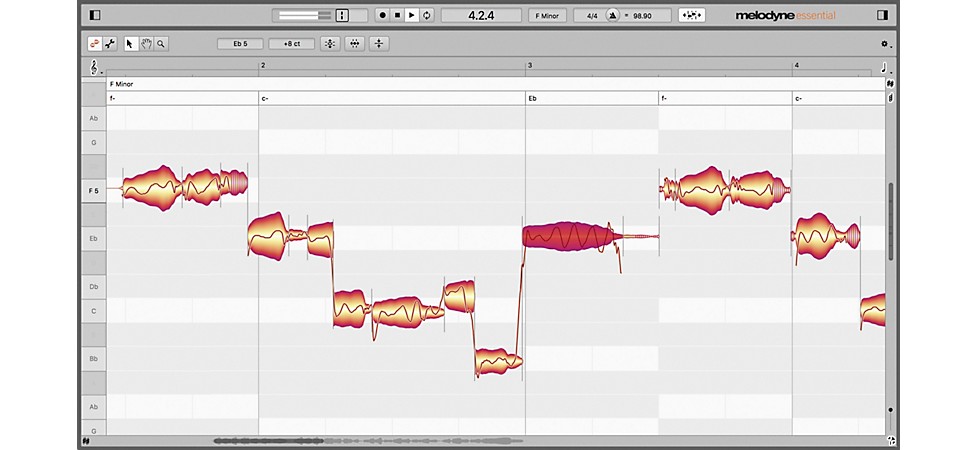This screenshot has width=976, height=450.
Task: Open the F Minor key button
Action: click(x=547, y=16)
